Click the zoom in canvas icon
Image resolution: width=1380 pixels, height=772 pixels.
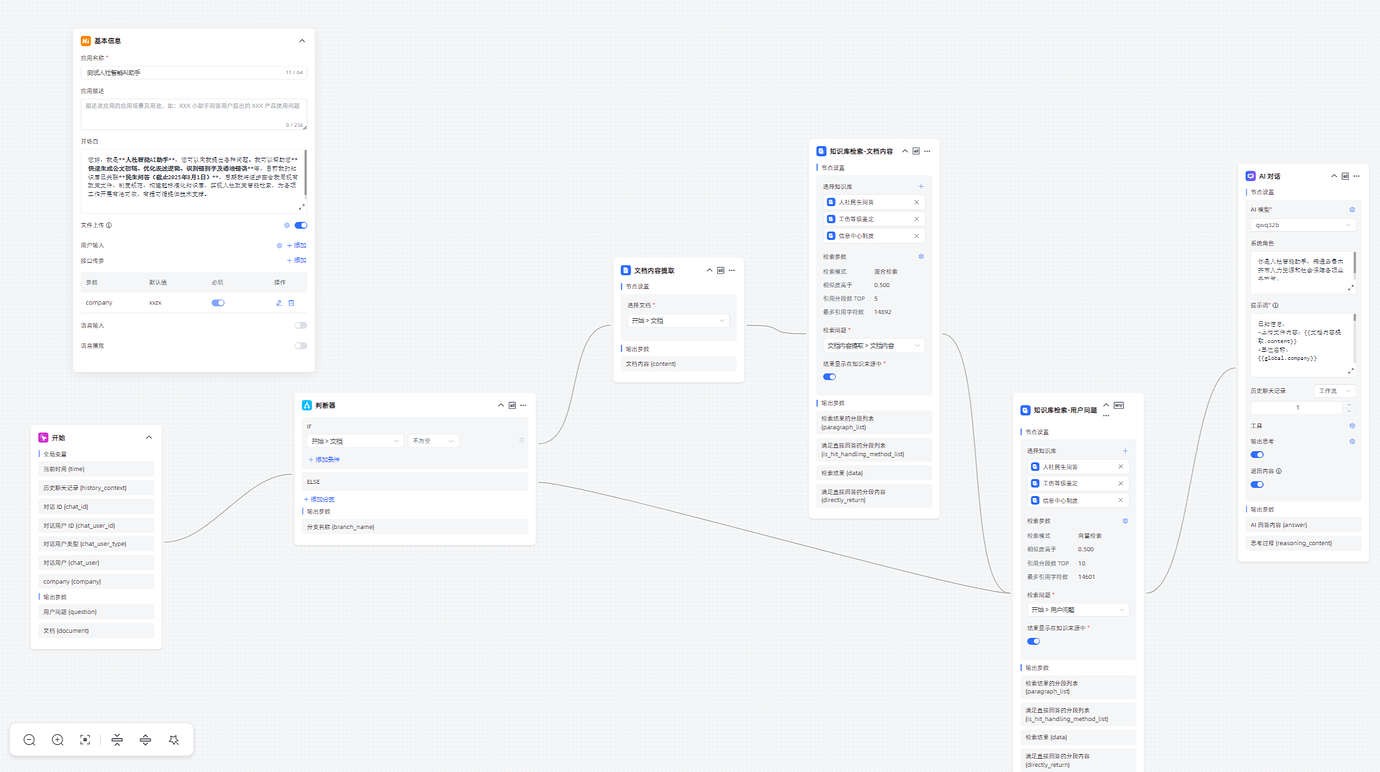58,740
